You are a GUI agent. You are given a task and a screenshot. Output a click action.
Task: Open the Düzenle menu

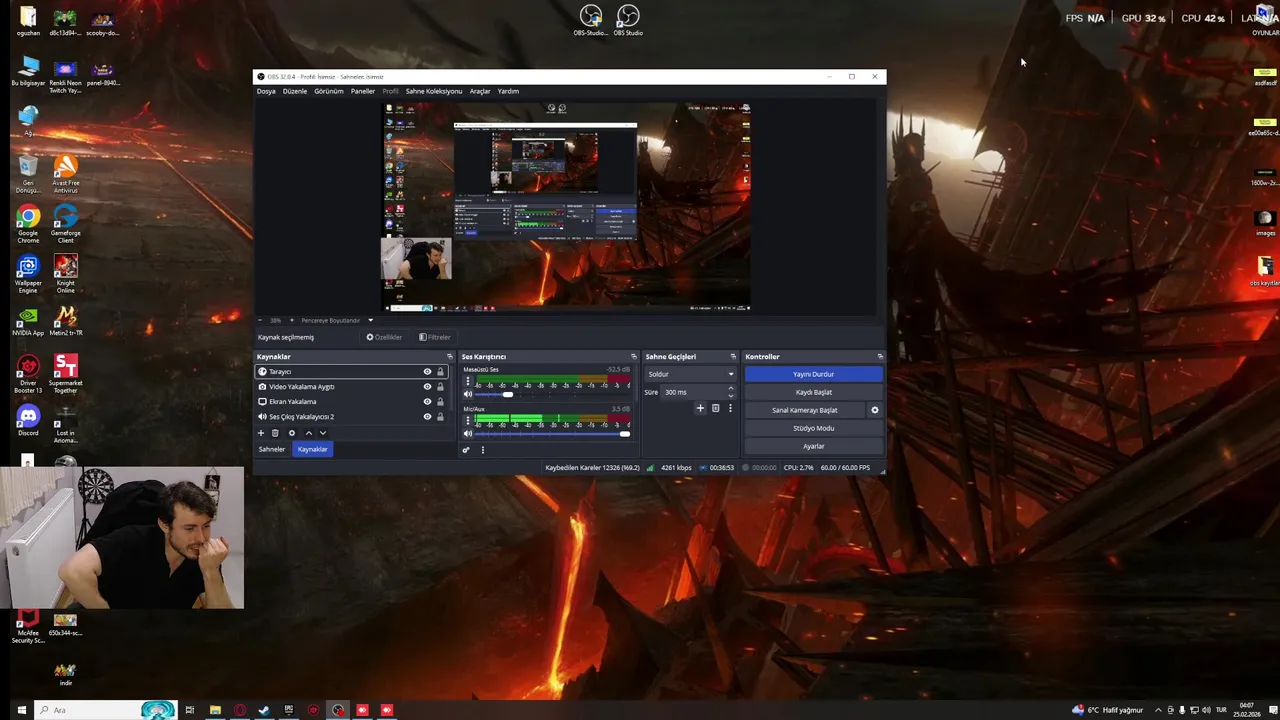(295, 91)
